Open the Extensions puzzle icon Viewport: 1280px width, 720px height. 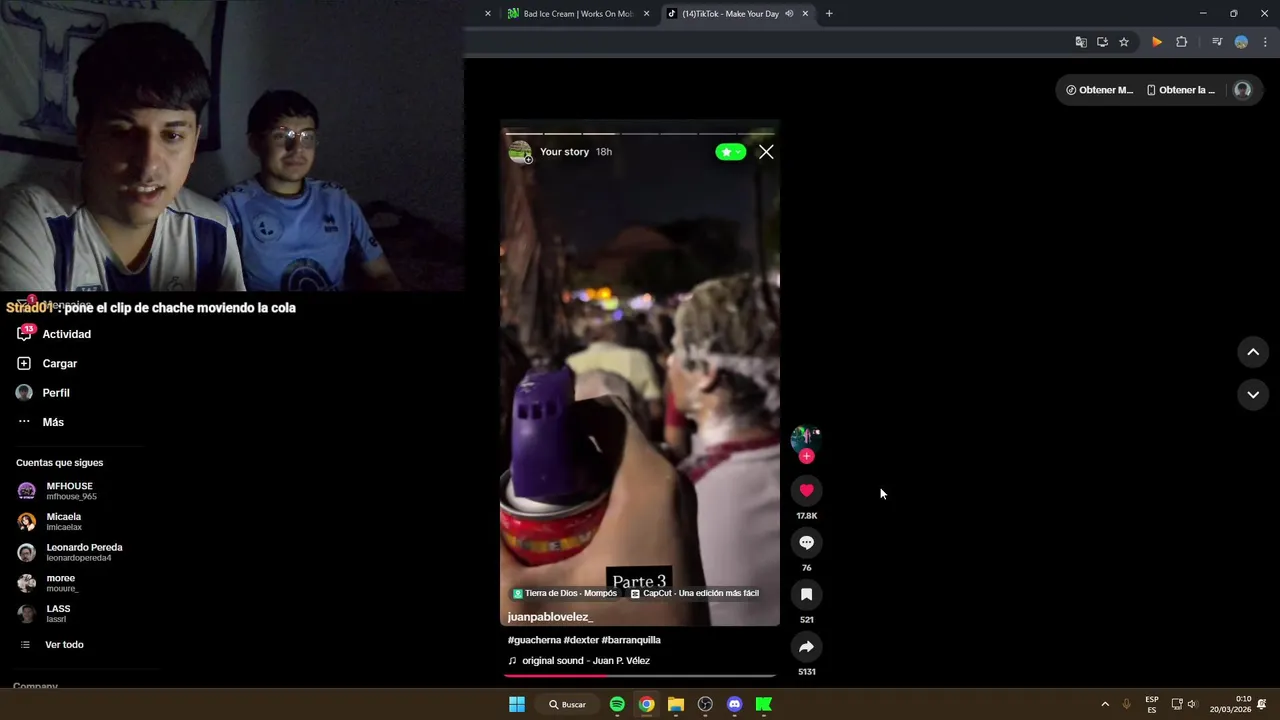[x=1182, y=42]
